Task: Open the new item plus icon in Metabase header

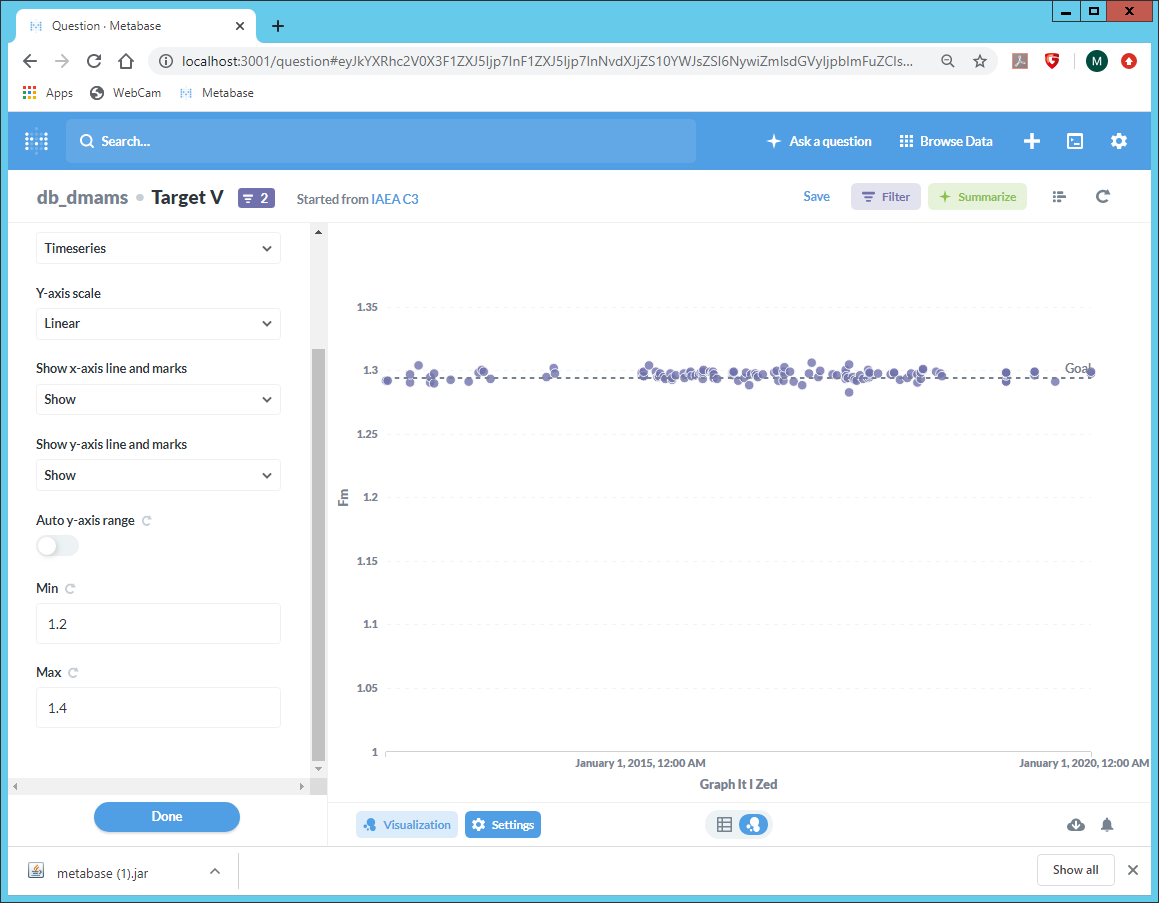Action: click(x=1032, y=141)
